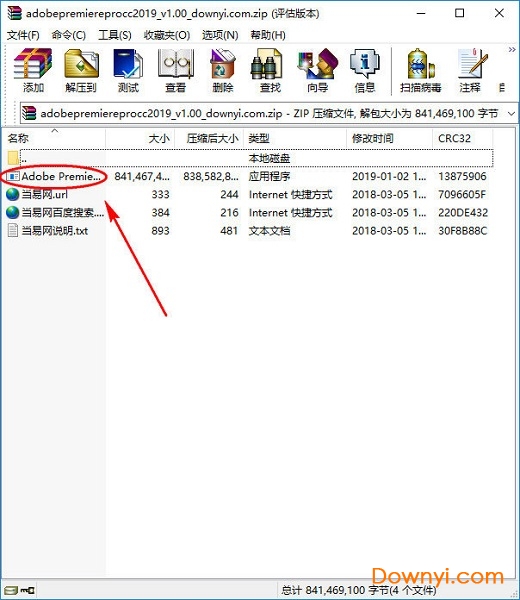Image resolution: width=520 pixels, height=600 pixels.
Task: Open the 工具(S) menu
Action: [115, 35]
